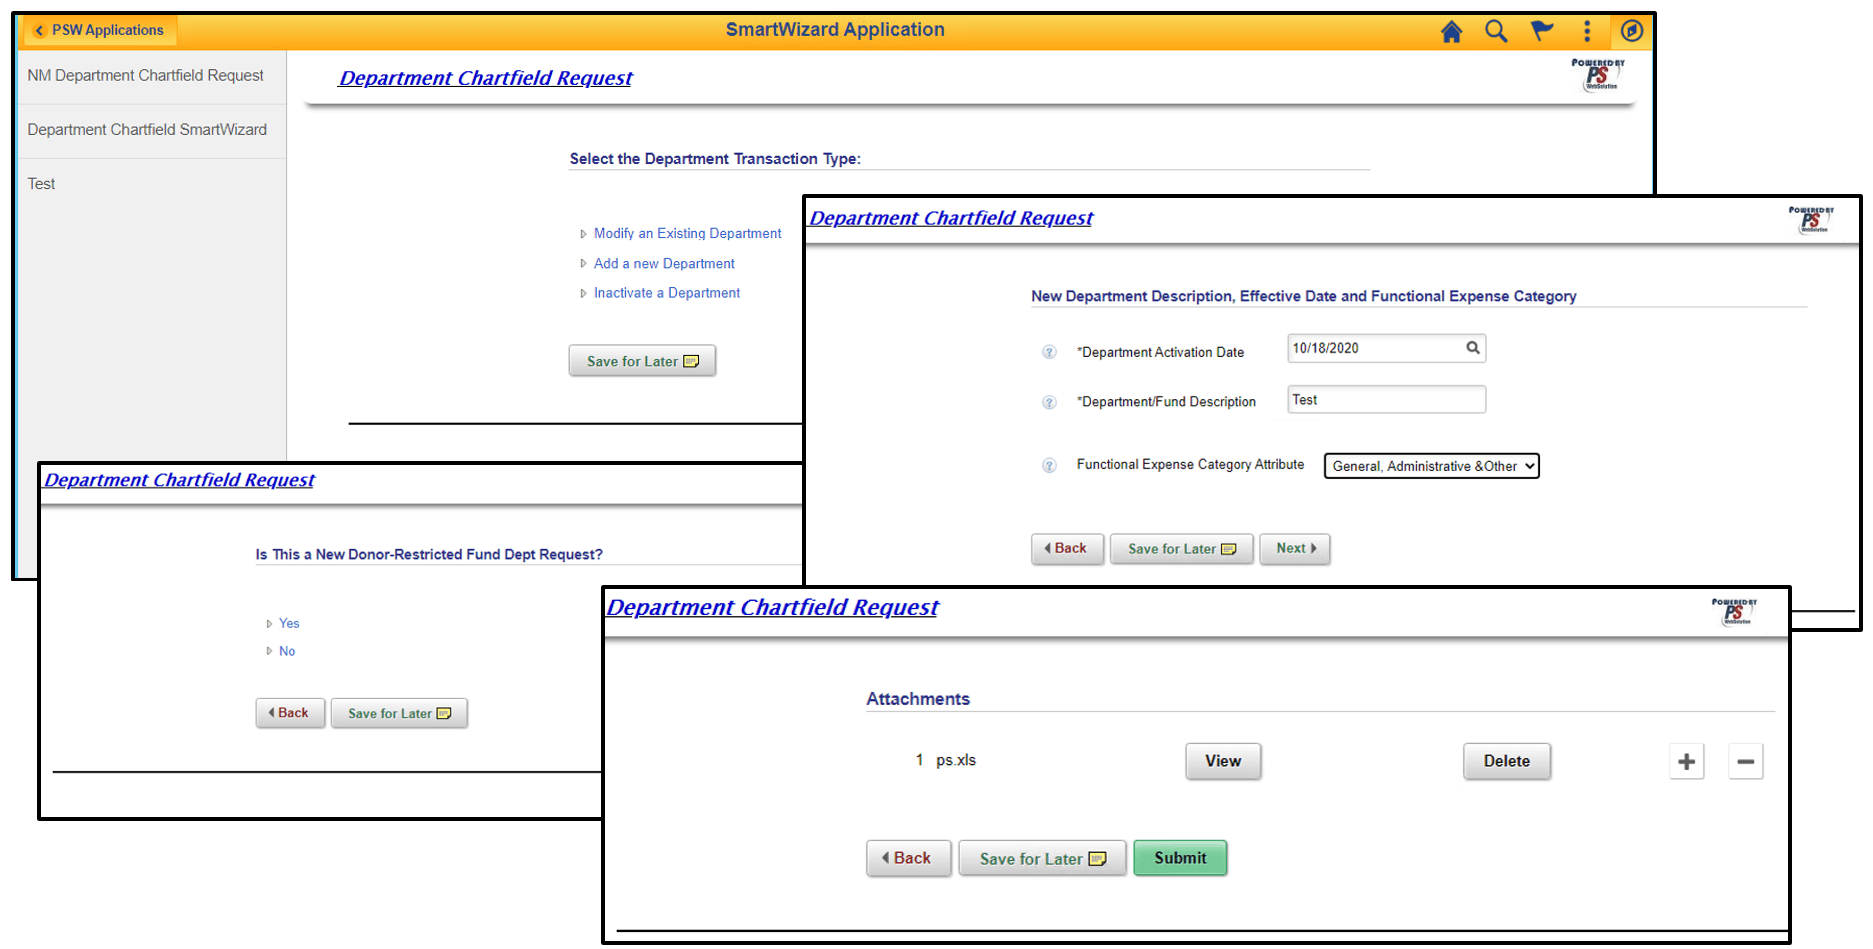Click the calendar lookup magnifier for Department Activation Date

[x=1473, y=348]
